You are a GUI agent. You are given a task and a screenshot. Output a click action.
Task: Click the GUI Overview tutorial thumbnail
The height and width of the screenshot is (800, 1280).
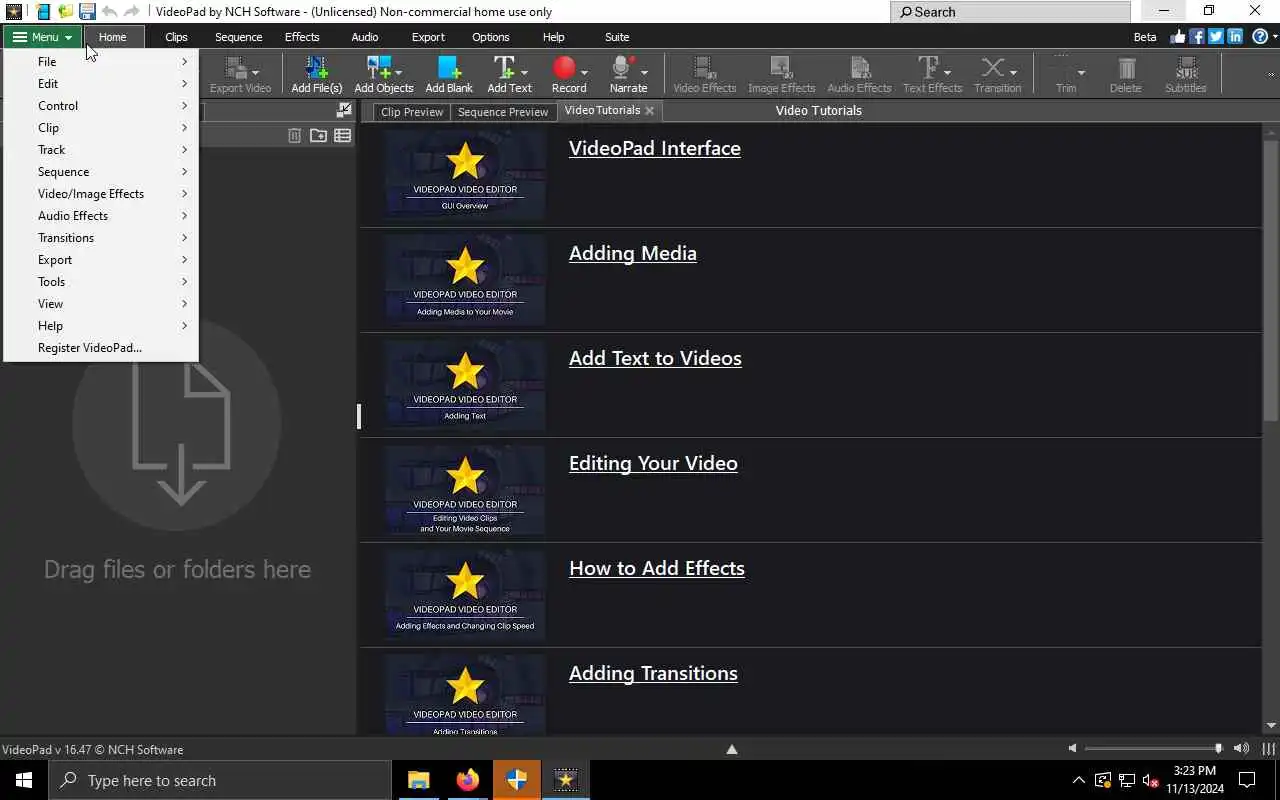tap(465, 175)
